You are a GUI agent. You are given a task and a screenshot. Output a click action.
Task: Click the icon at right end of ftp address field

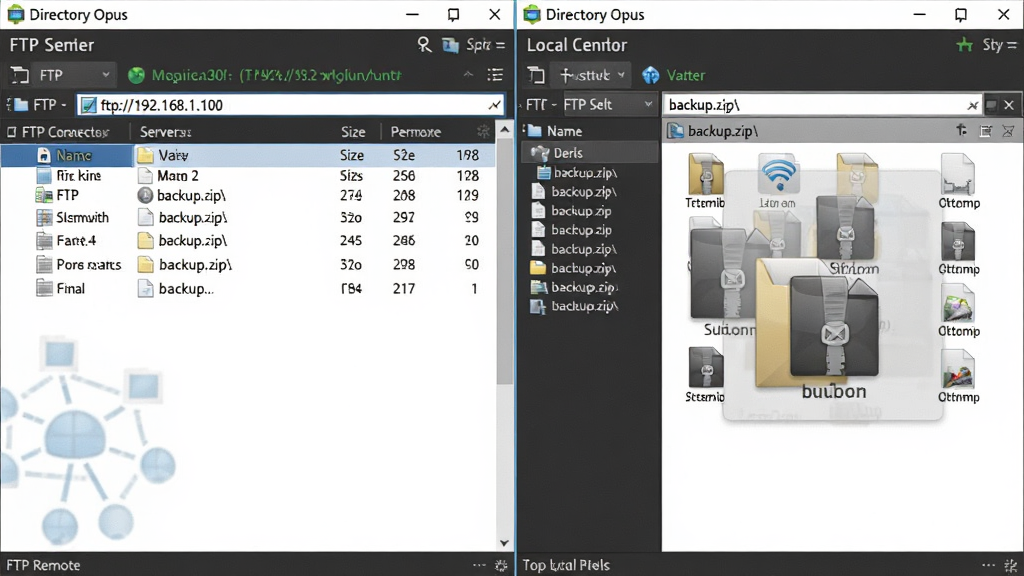click(x=494, y=105)
